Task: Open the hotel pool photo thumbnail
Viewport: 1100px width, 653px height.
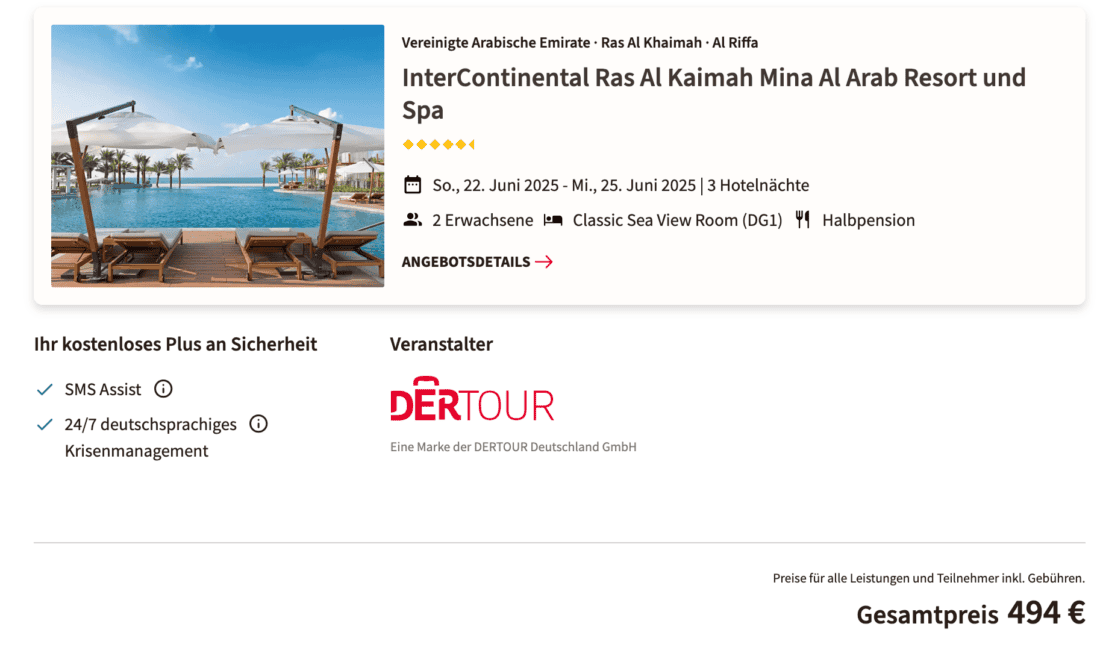Action: 218,156
